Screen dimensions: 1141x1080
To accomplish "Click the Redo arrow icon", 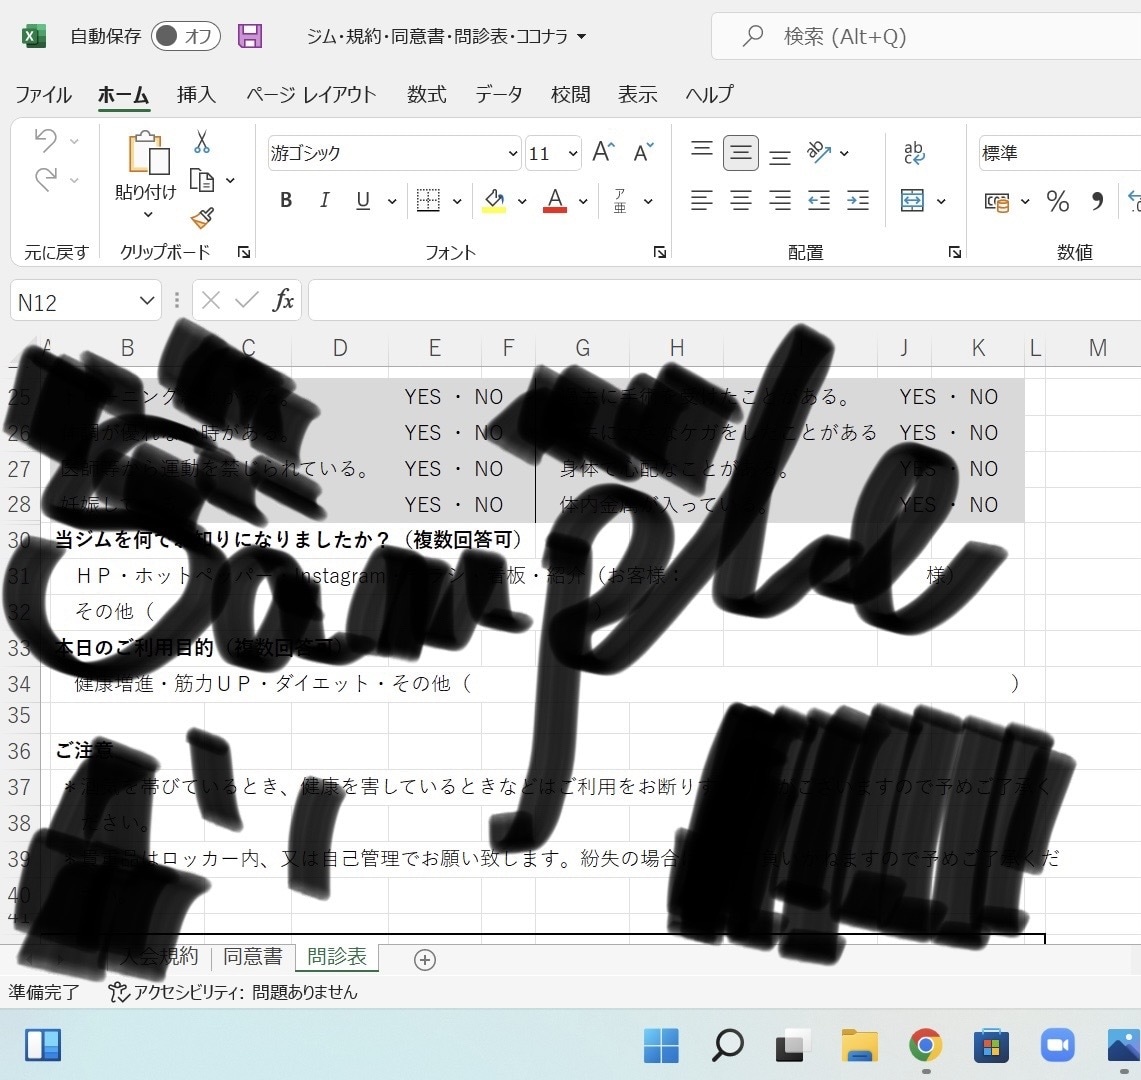I will tap(46, 179).
